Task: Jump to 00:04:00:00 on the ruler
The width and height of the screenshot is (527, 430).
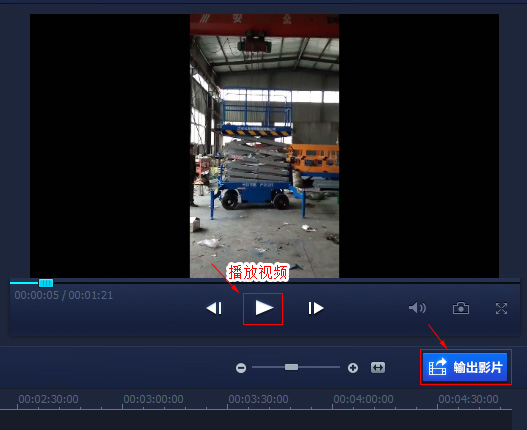Action: click(363, 399)
